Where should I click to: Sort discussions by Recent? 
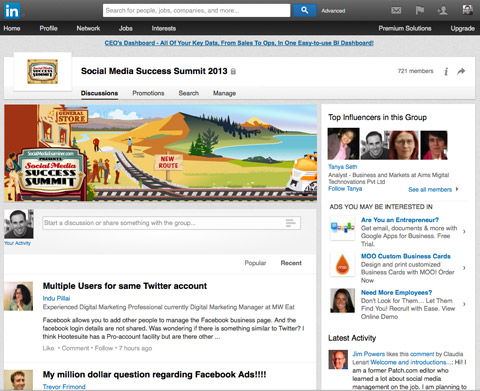(x=291, y=263)
